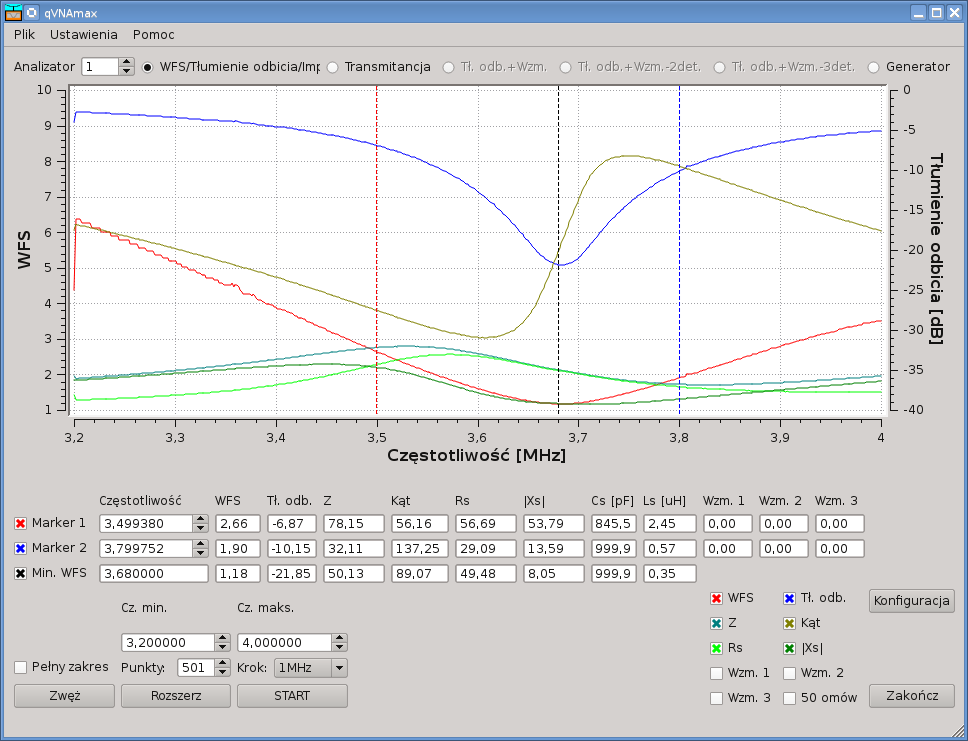The width and height of the screenshot is (968, 741).
Task: Click Marker 1 Tł. odb. value -6,87
Action: point(291,524)
